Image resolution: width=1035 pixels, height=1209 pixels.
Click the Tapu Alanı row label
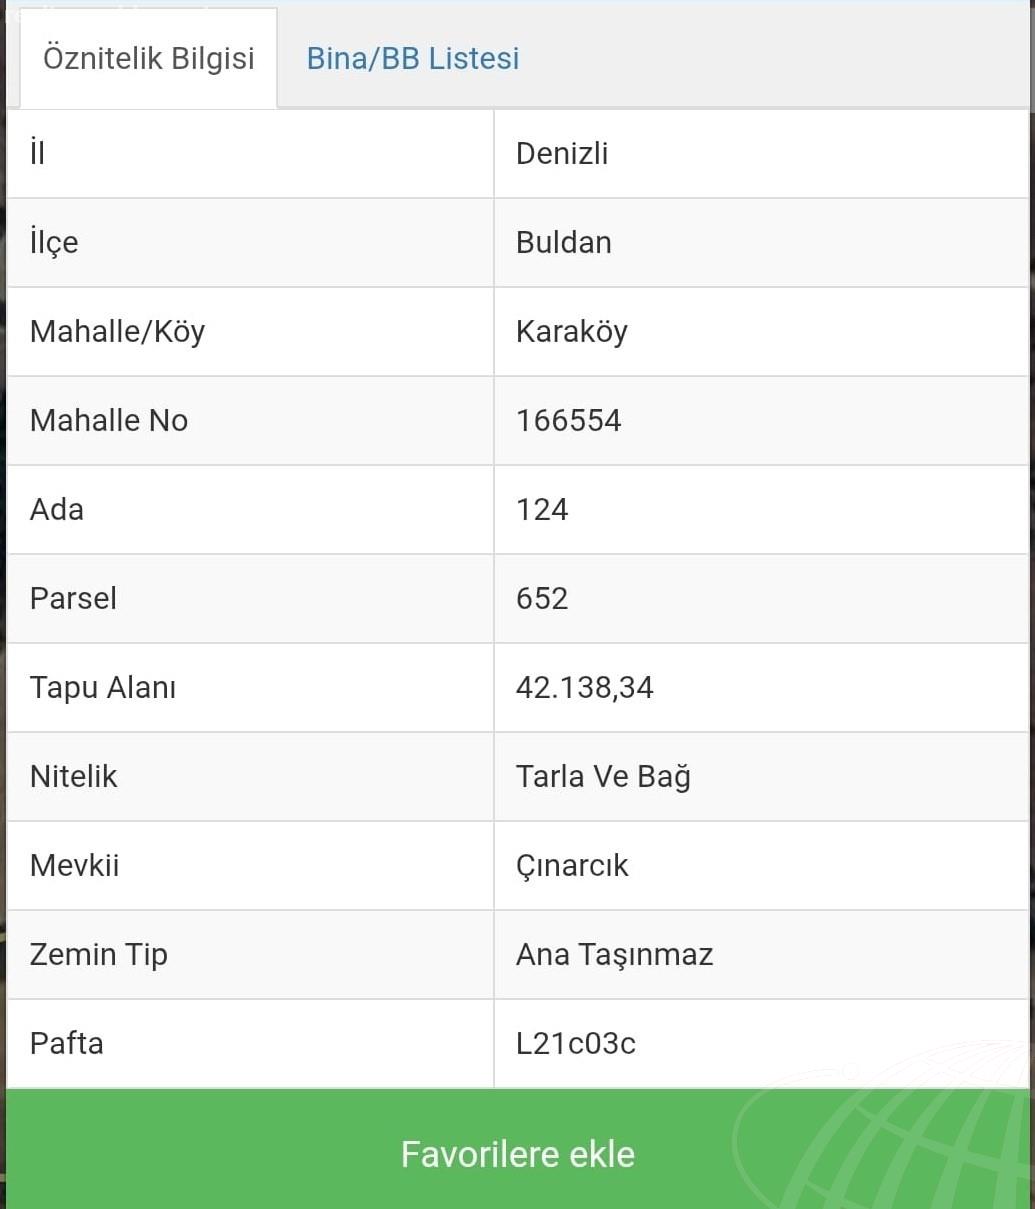(103, 688)
